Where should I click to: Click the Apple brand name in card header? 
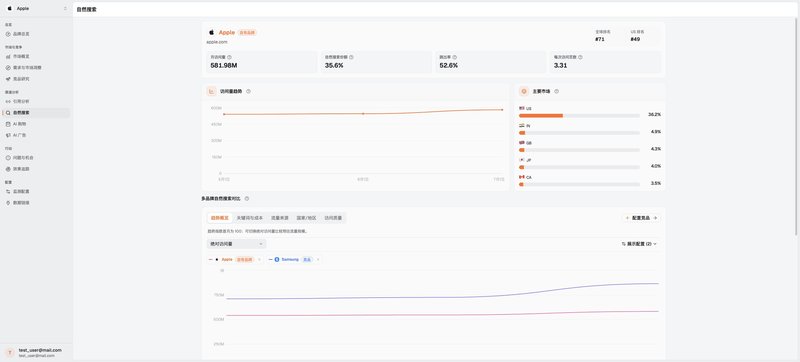pyautogui.click(x=227, y=32)
